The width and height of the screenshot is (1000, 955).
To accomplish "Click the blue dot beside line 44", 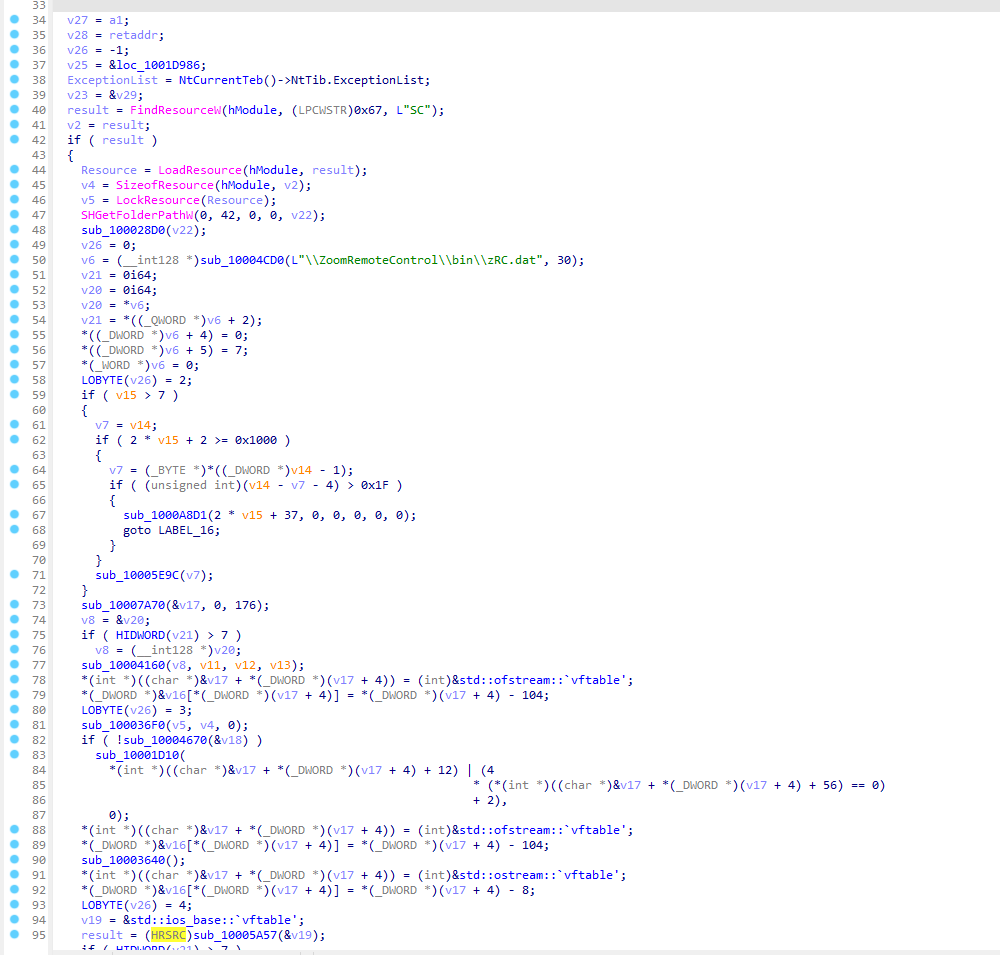I will (x=13, y=170).
